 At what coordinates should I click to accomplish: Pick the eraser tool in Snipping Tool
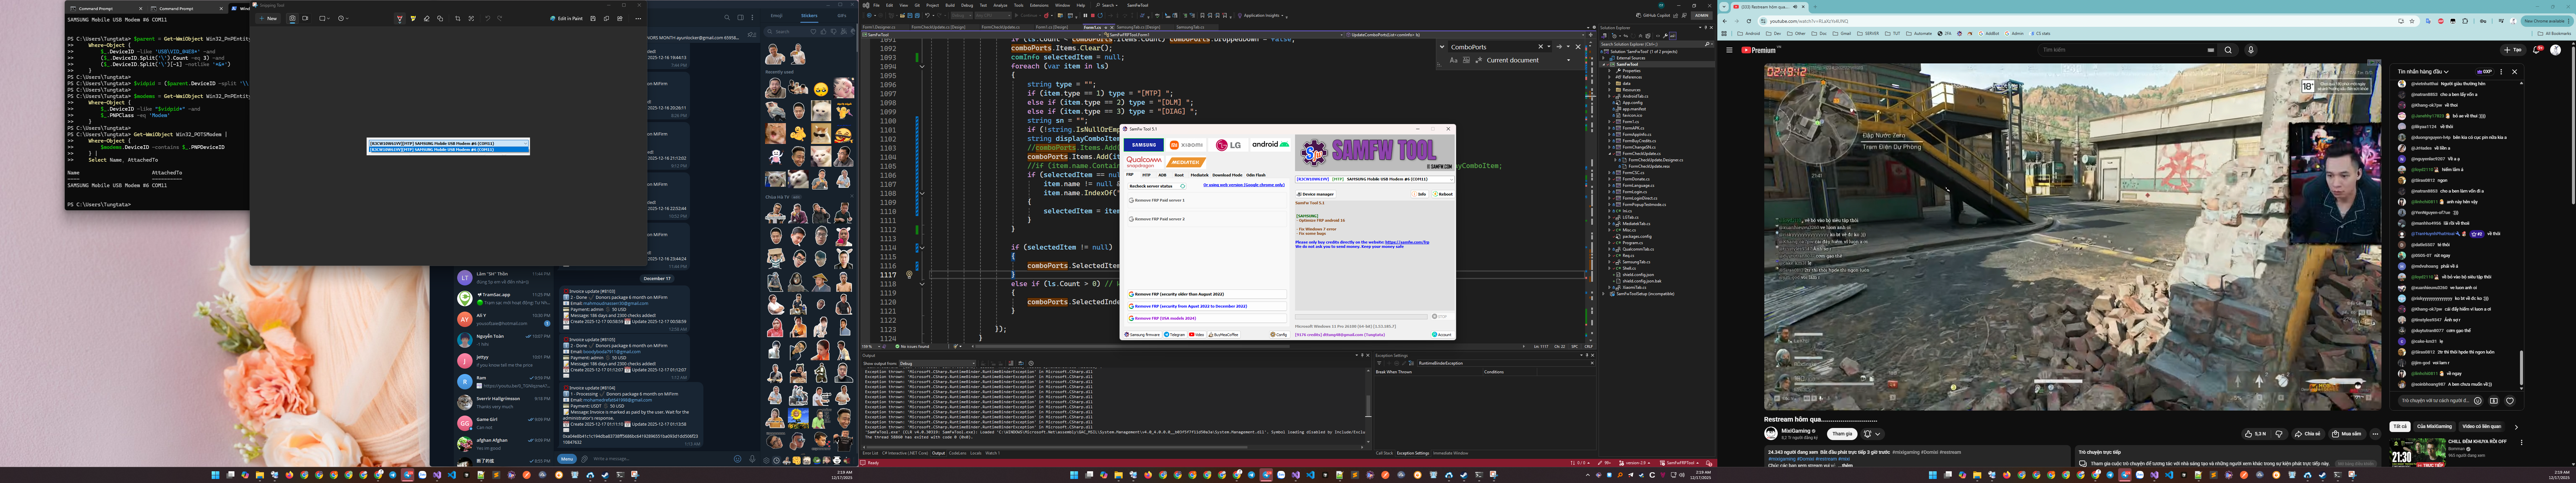[427, 18]
